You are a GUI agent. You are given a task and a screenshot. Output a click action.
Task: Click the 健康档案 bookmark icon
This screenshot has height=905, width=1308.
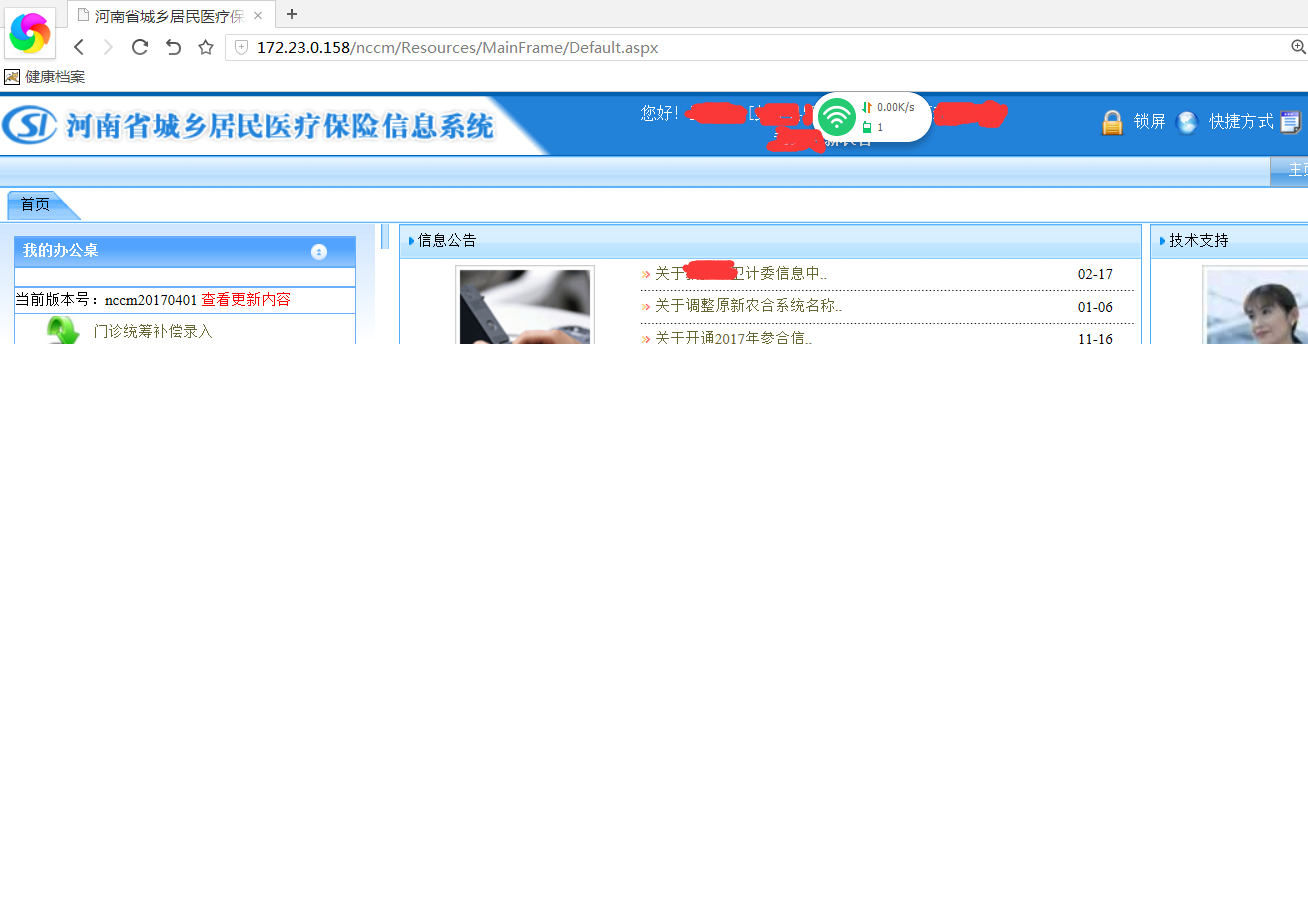[12, 76]
